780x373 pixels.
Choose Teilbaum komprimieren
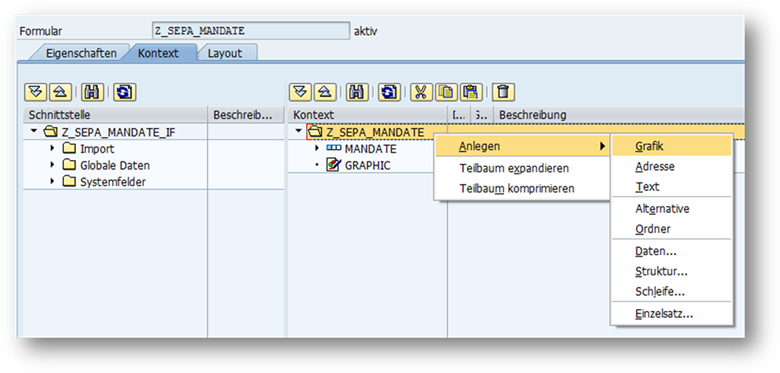tap(522, 188)
